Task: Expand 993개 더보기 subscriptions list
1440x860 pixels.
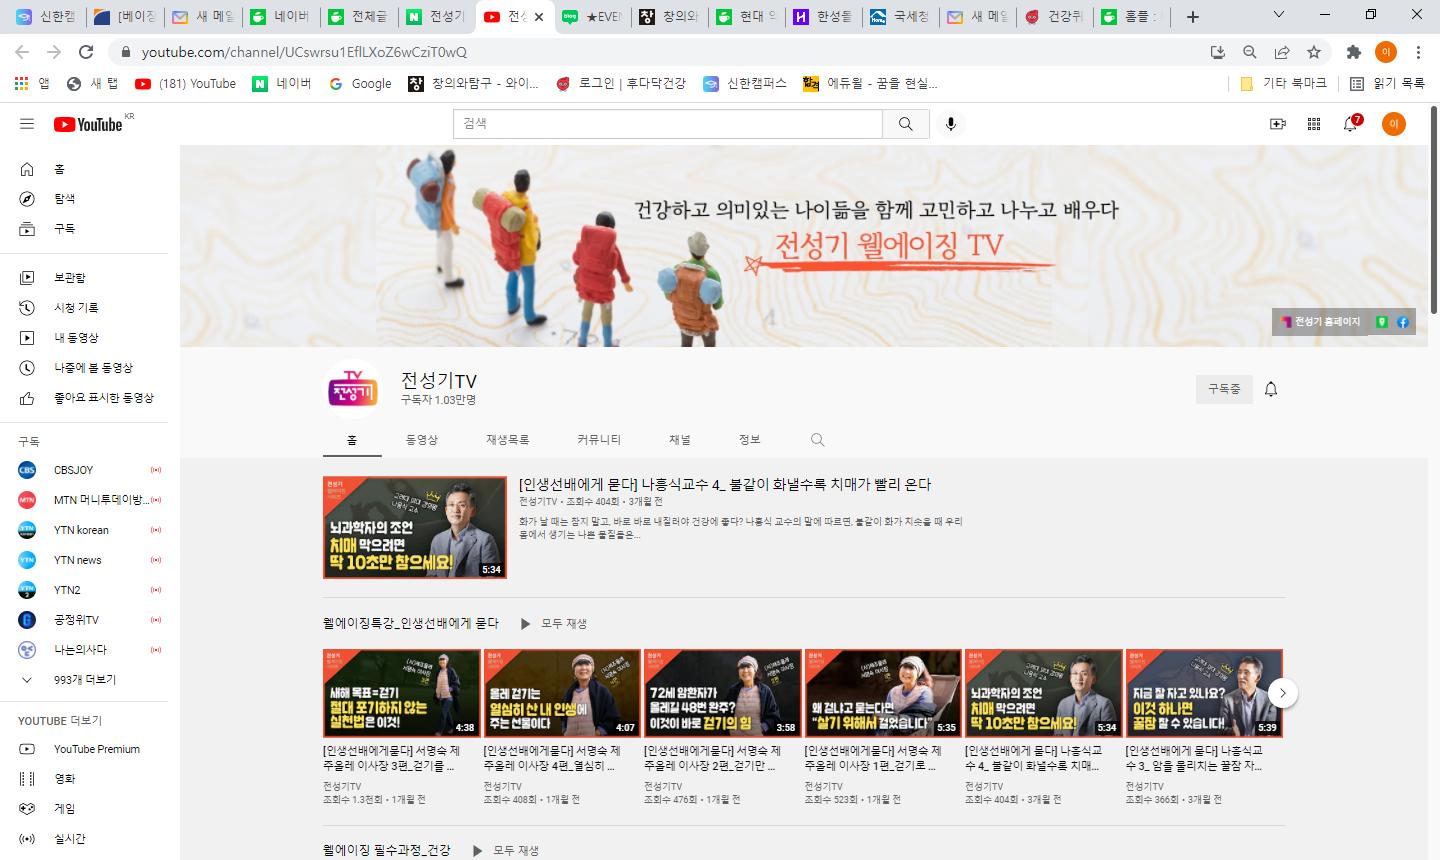Action: click(x=84, y=680)
